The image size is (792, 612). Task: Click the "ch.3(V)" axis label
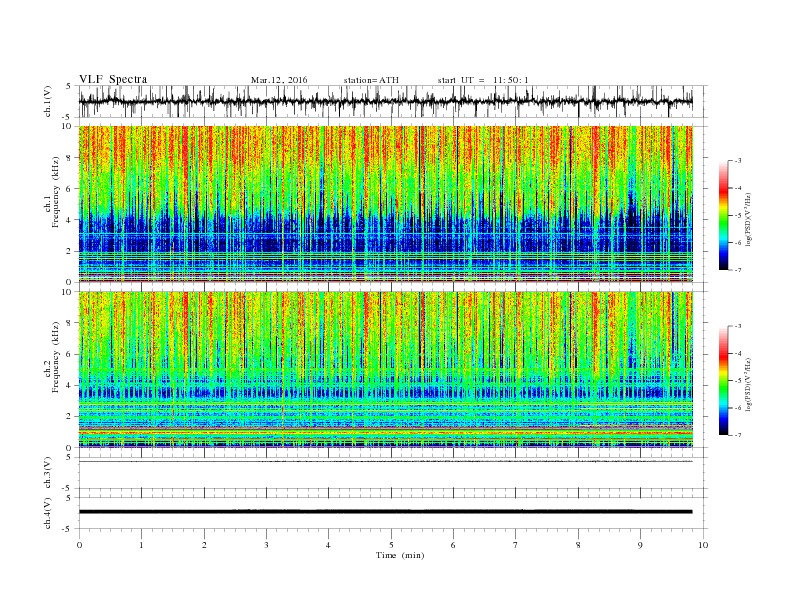(x=48, y=473)
